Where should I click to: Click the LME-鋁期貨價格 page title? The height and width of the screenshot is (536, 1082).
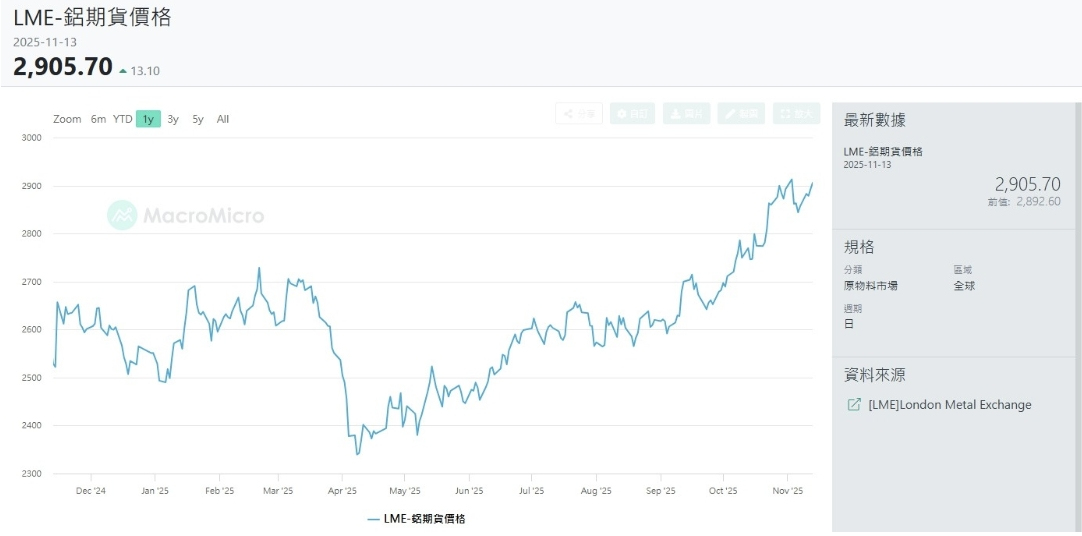point(92,18)
